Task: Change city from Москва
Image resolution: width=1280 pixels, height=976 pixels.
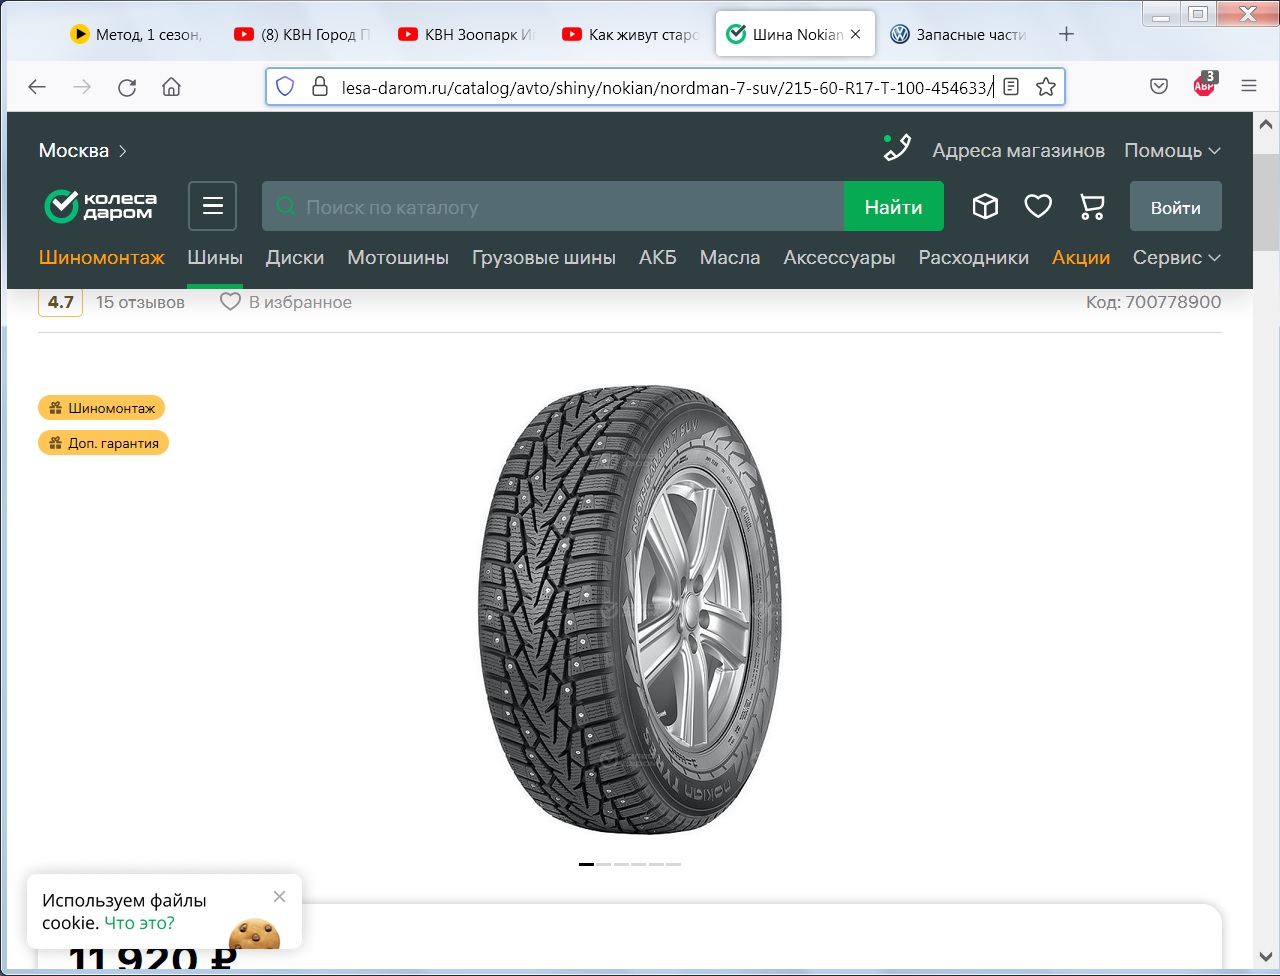Action: (83, 151)
